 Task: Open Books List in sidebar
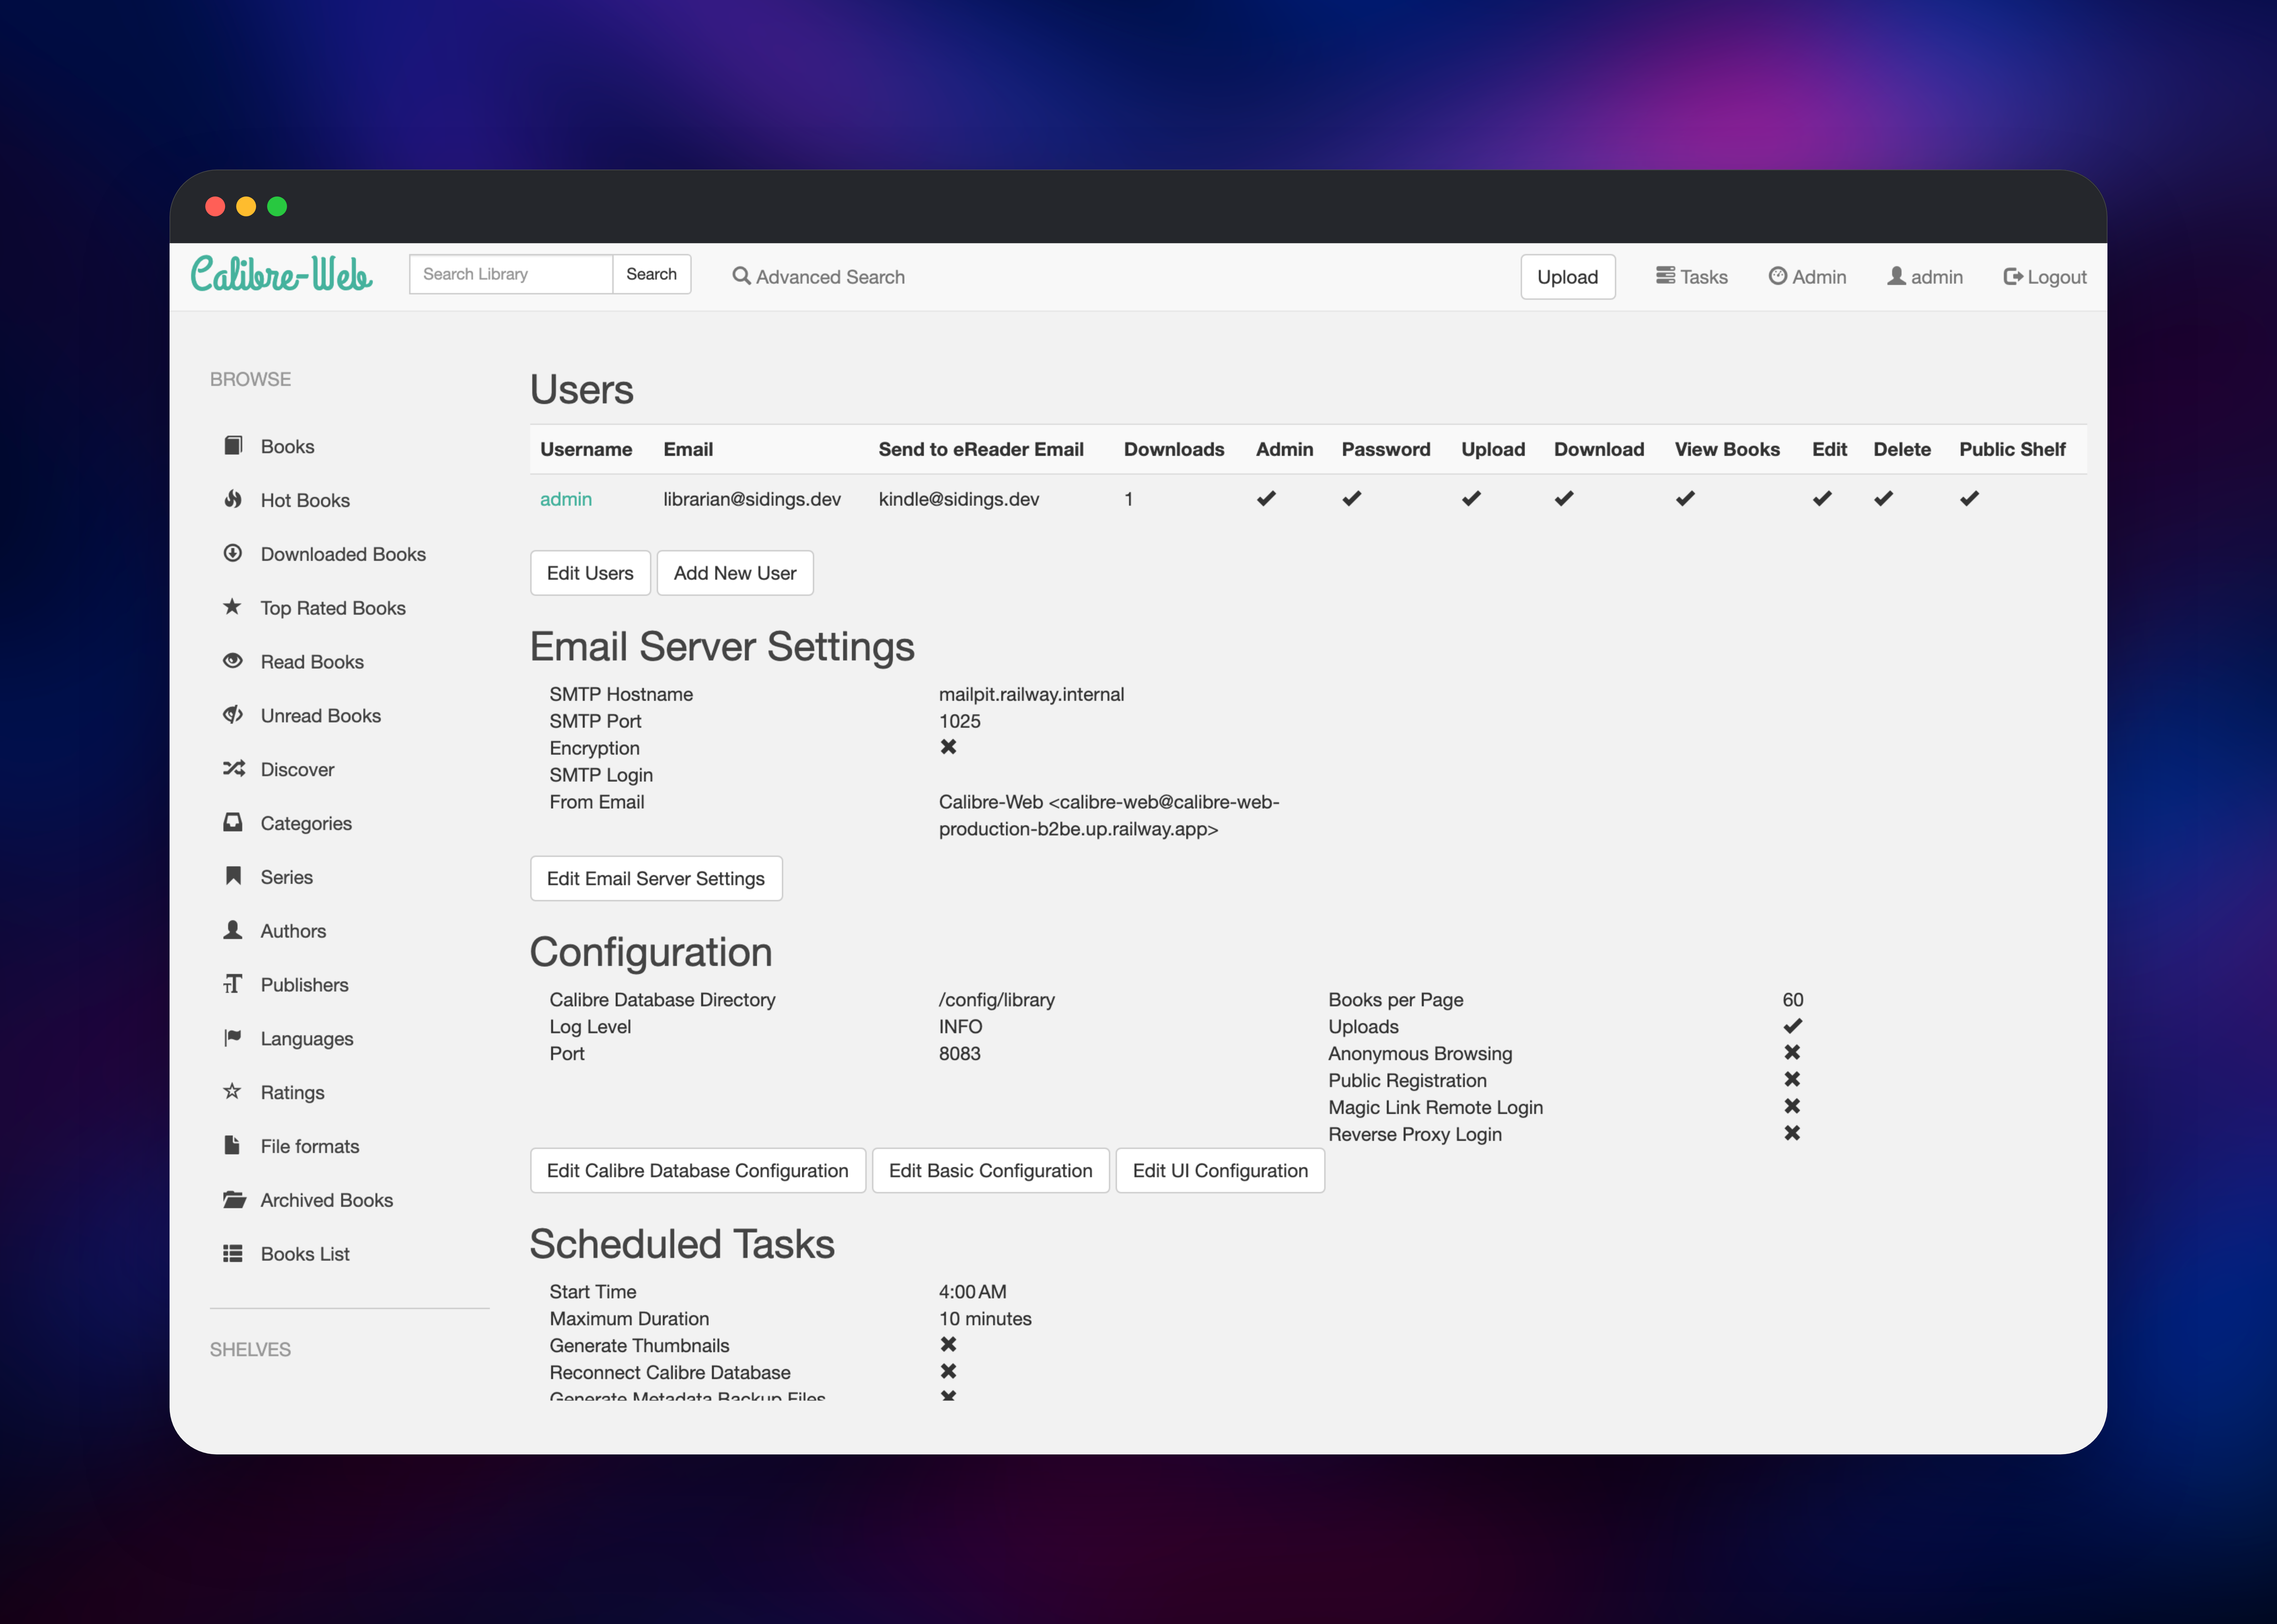[x=305, y=1254]
